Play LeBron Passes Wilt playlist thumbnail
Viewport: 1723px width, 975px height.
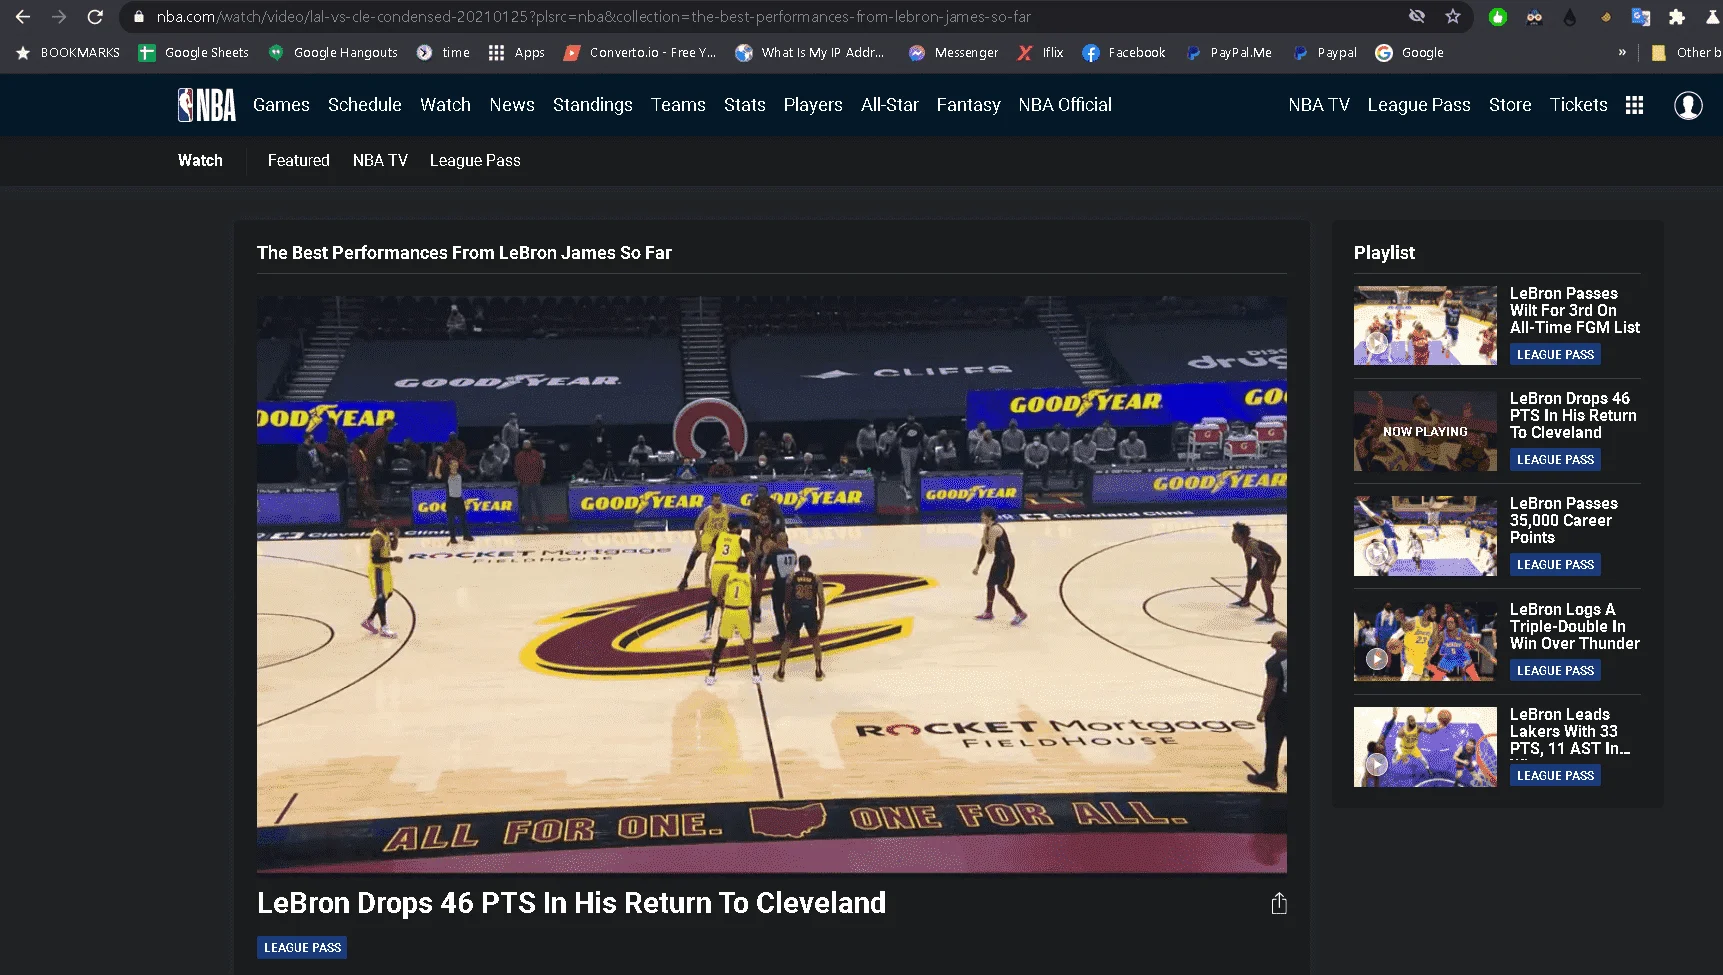[1425, 325]
